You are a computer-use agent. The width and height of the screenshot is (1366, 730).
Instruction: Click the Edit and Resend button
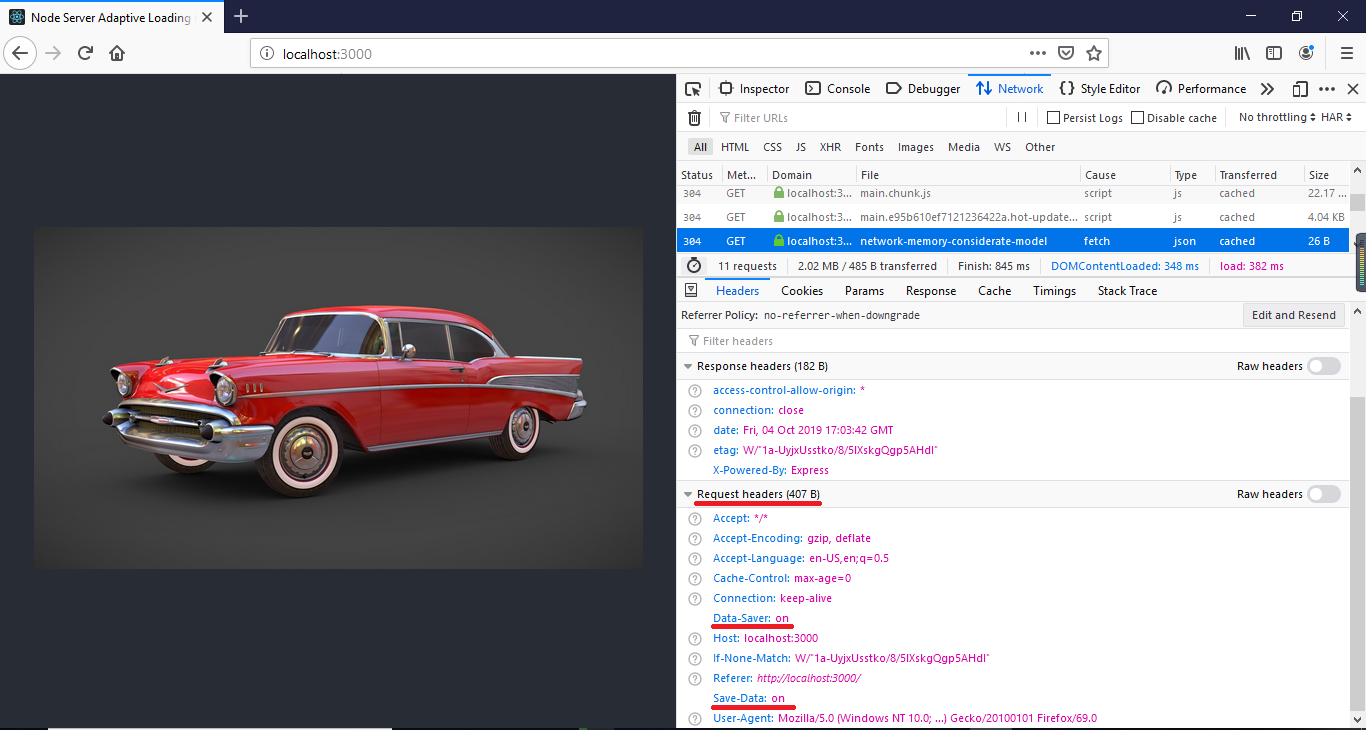tap(1294, 314)
